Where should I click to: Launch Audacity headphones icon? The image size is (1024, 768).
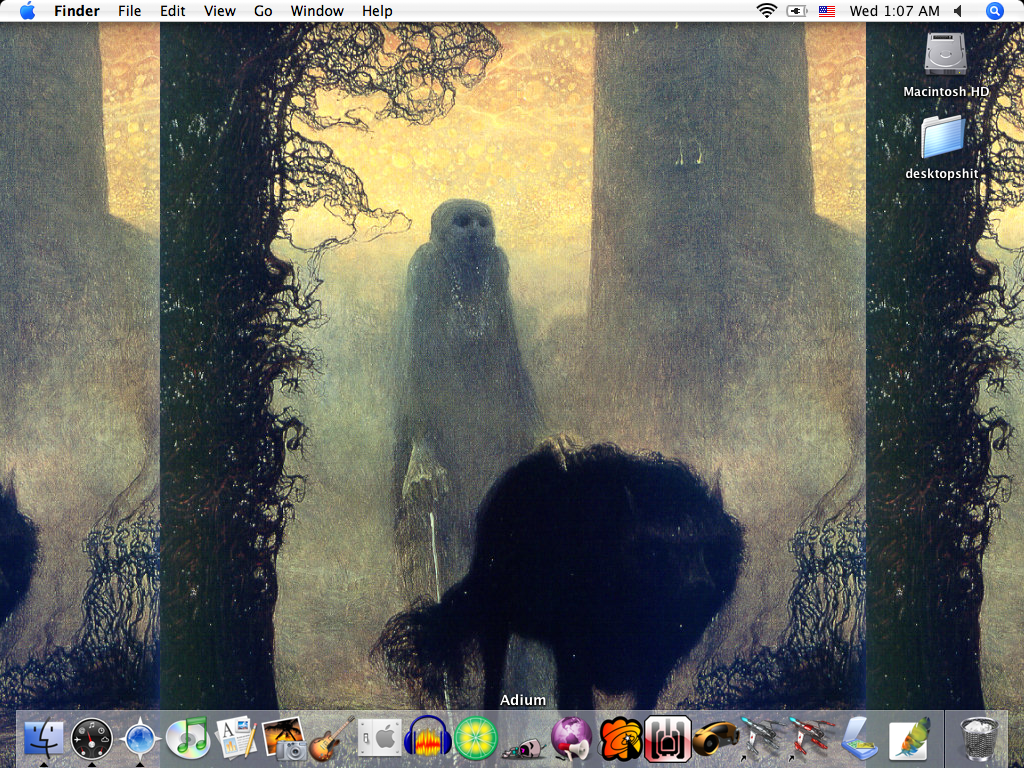click(x=427, y=739)
